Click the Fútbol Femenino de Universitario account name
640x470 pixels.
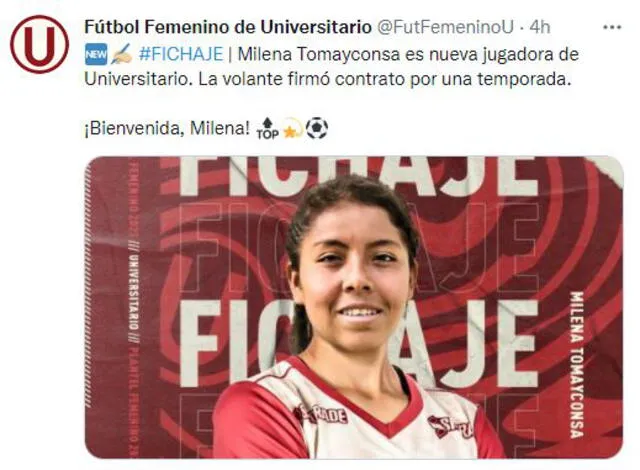[x=228, y=27]
